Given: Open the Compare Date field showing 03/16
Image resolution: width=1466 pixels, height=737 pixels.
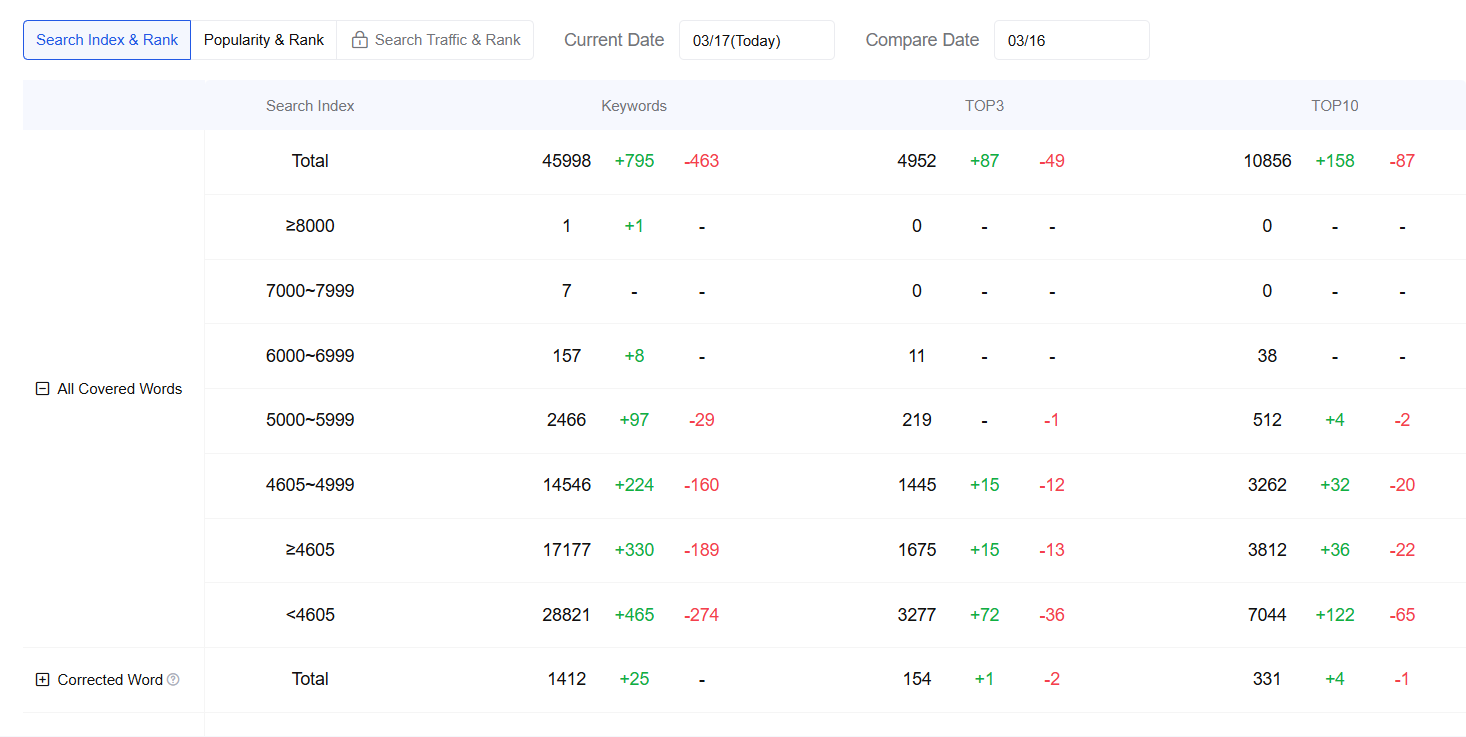Looking at the screenshot, I should (x=1071, y=40).
